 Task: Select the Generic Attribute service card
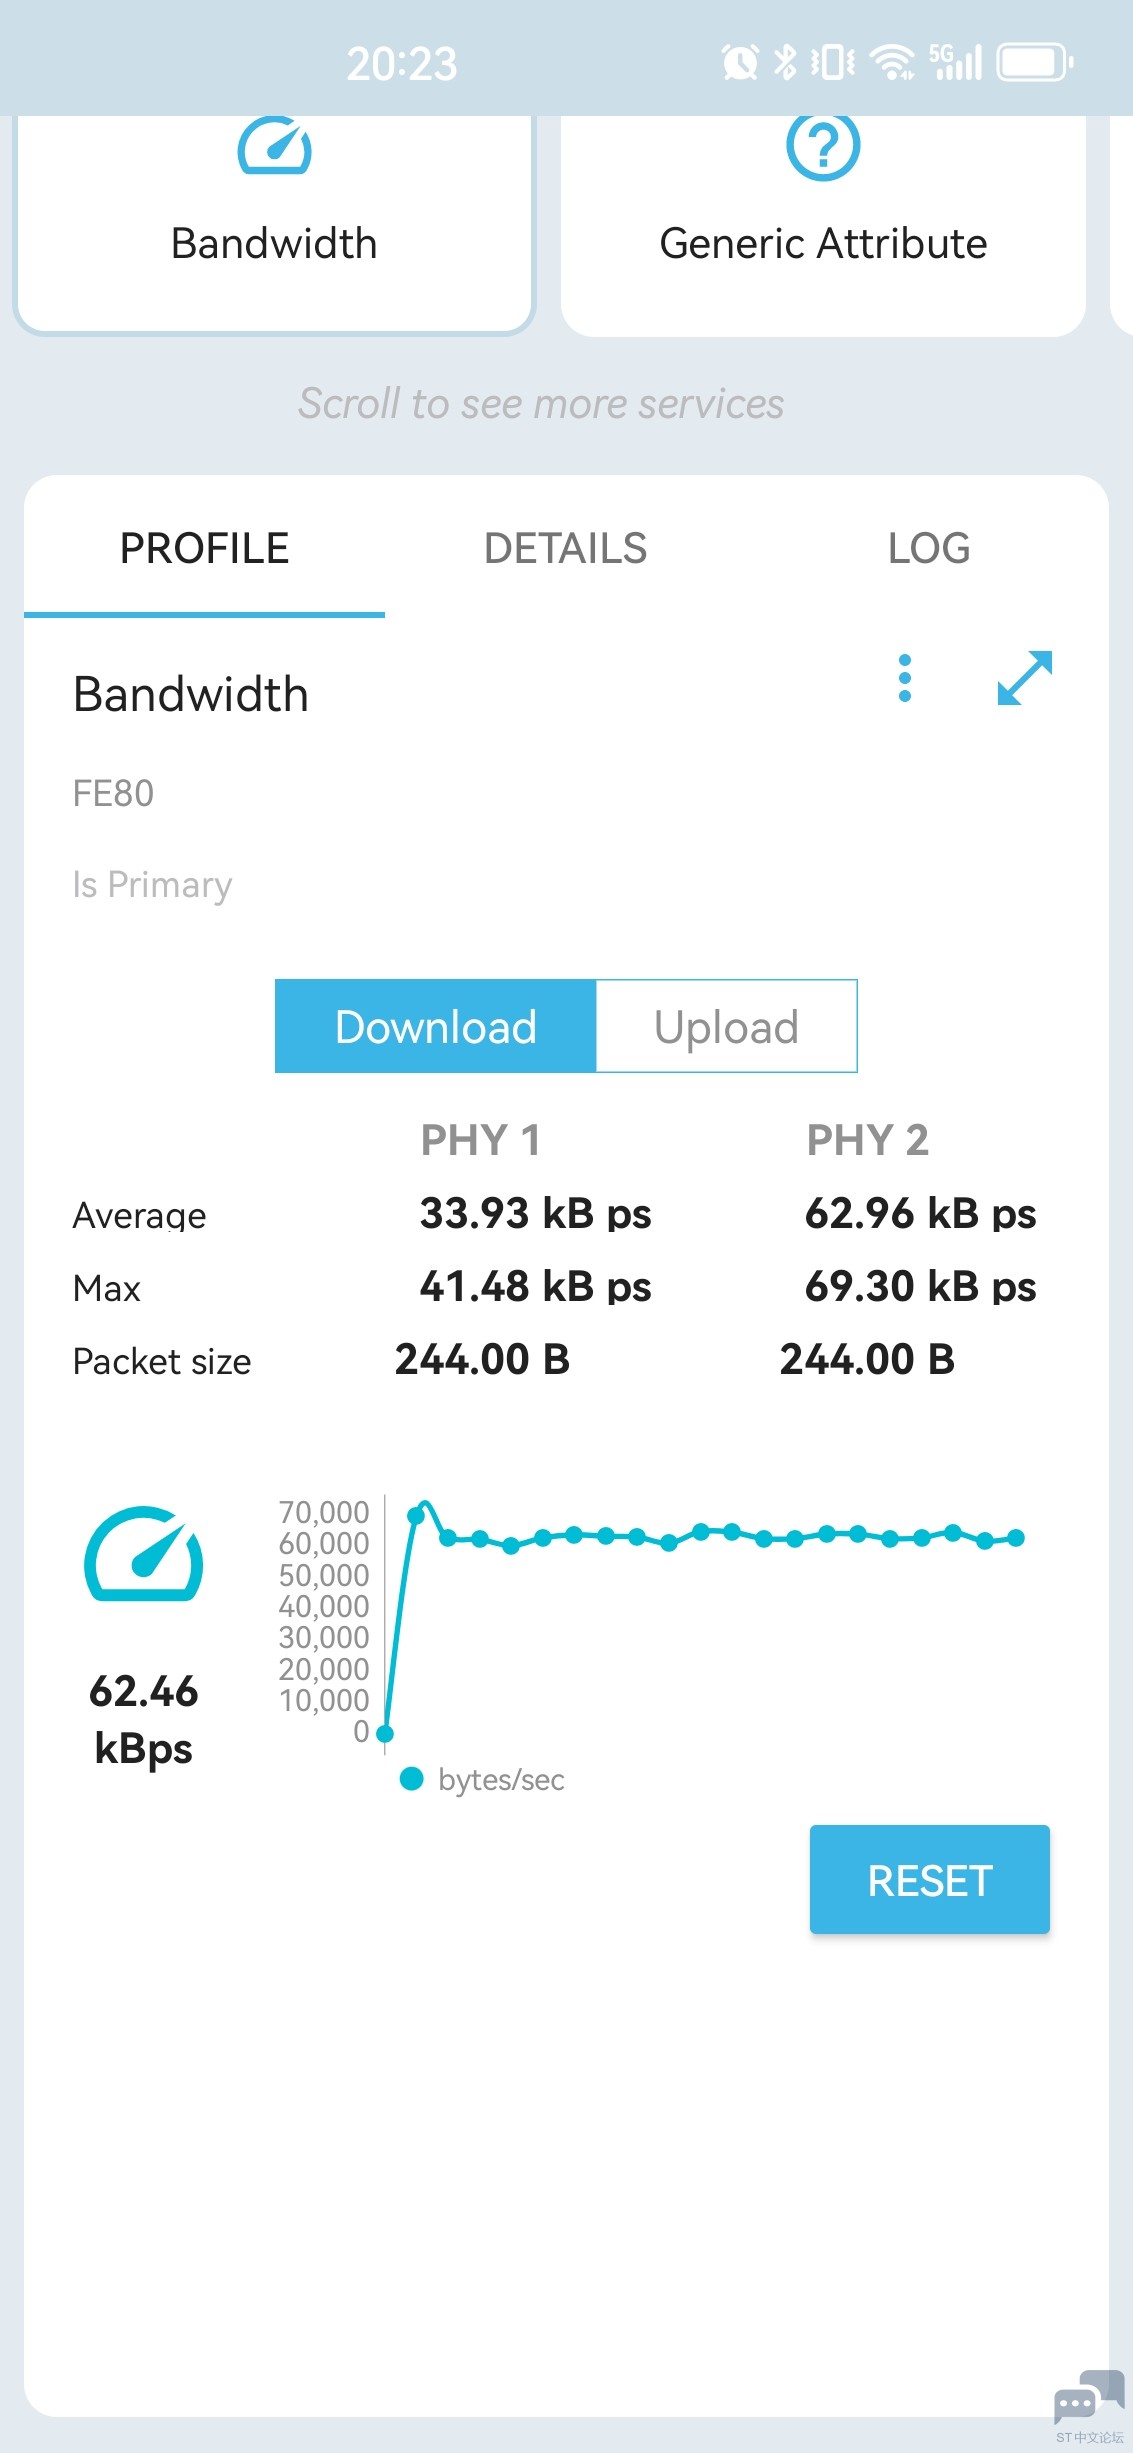point(823,226)
